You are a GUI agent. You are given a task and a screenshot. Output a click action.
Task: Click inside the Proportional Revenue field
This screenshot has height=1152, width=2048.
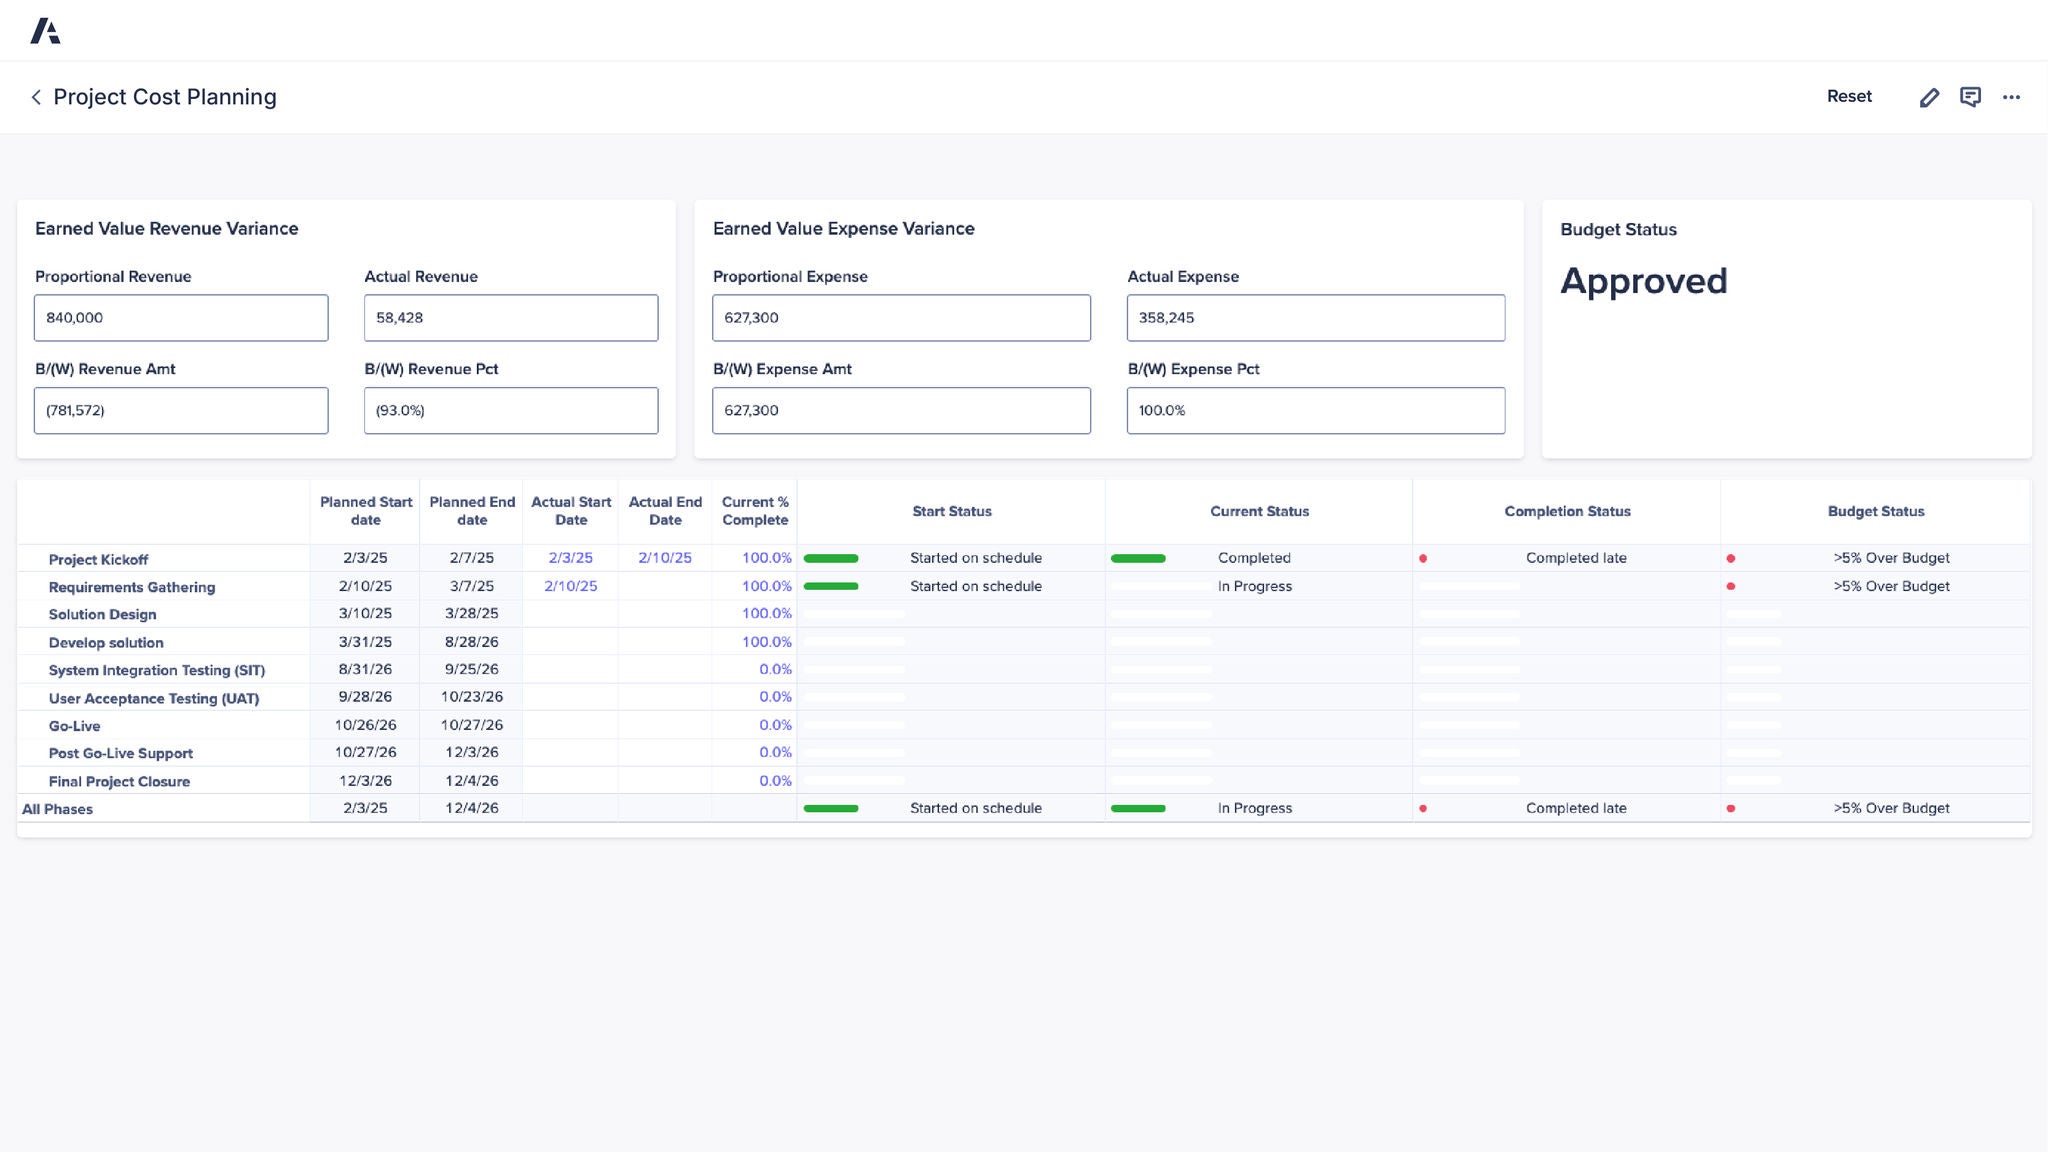(180, 318)
